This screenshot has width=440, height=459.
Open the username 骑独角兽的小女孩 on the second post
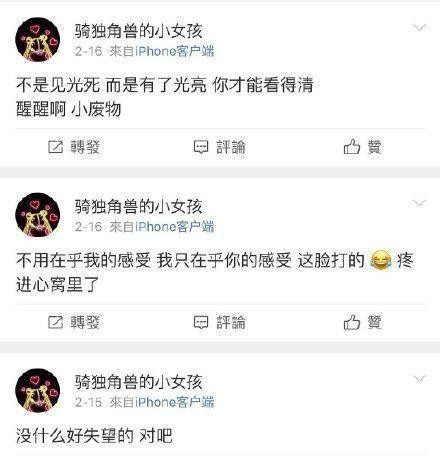tap(139, 206)
